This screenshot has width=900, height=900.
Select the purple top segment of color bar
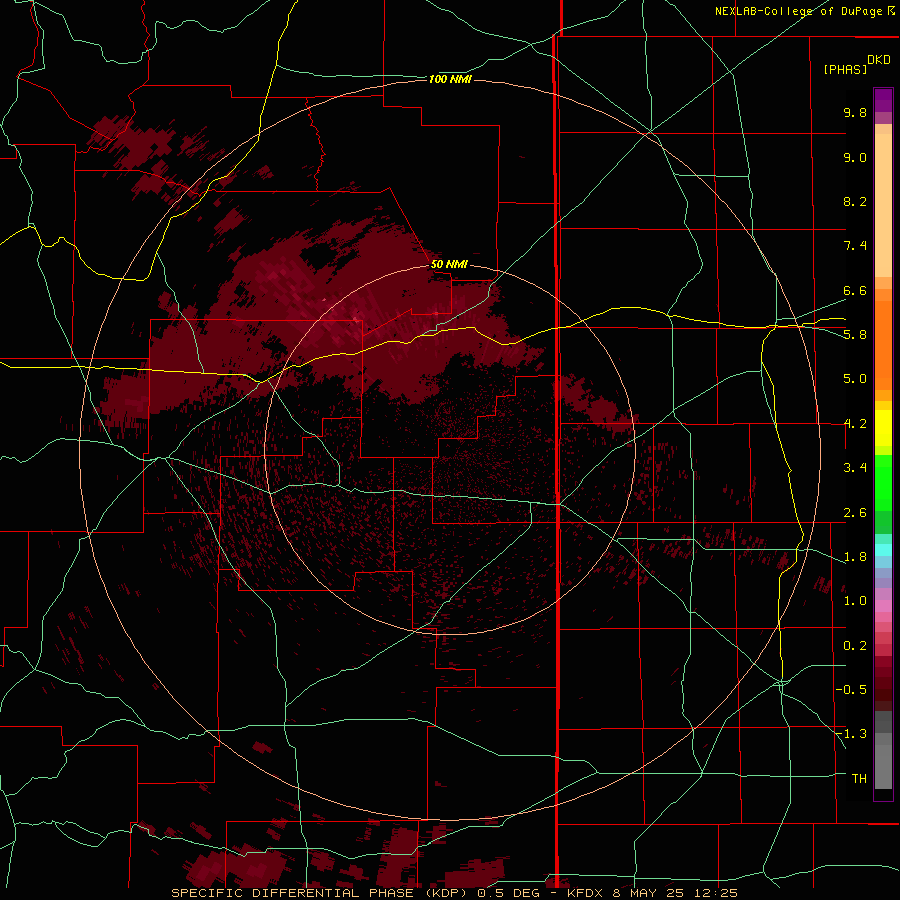883,101
